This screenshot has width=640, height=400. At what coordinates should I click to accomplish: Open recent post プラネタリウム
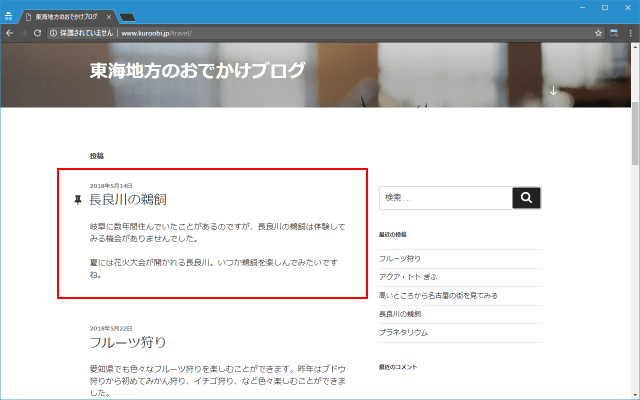403,332
